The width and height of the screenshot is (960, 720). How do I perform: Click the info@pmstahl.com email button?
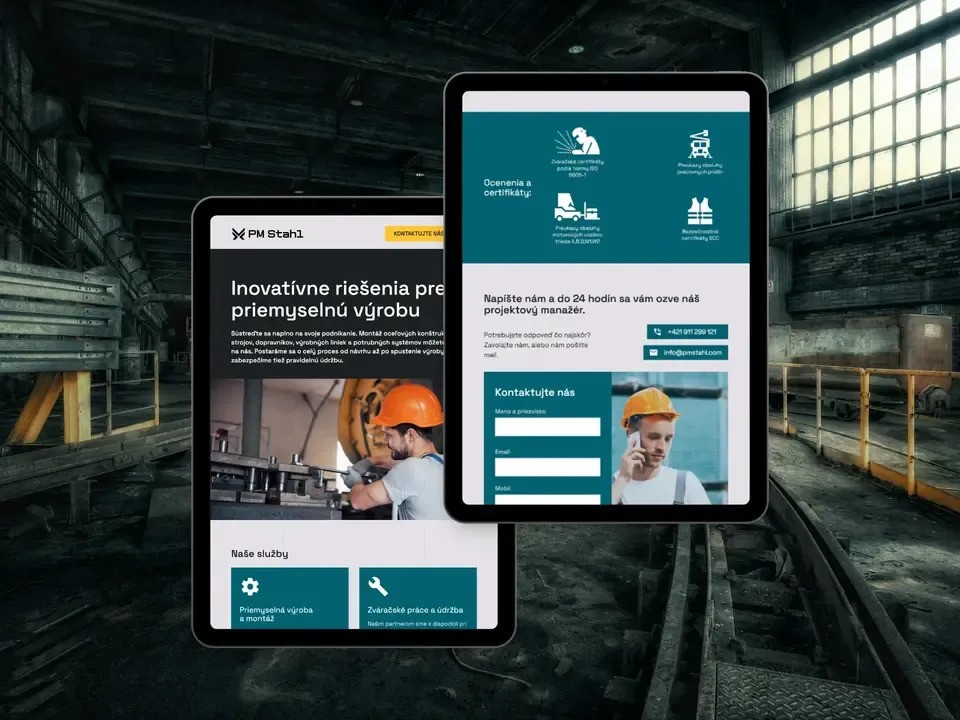click(x=685, y=353)
